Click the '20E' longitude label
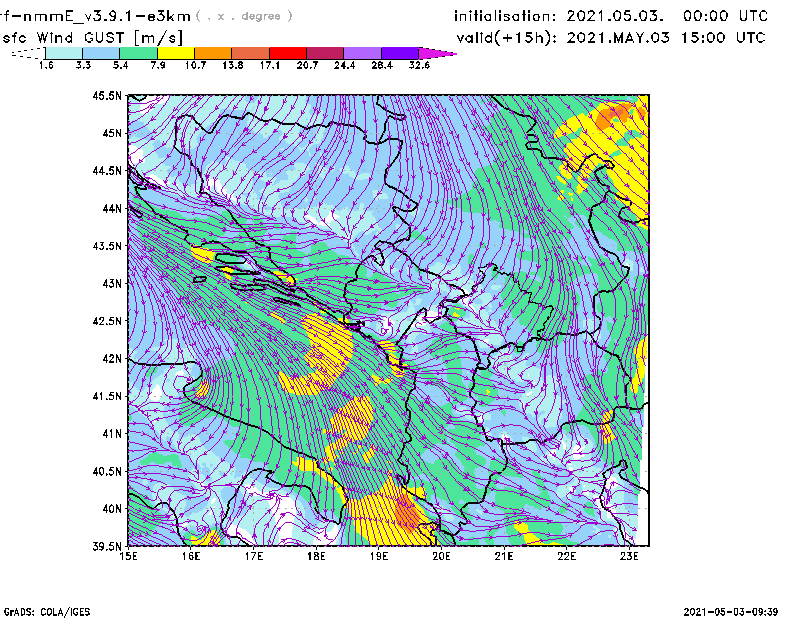The width and height of the screenshot is (800, 618). [x=441, y=556]
